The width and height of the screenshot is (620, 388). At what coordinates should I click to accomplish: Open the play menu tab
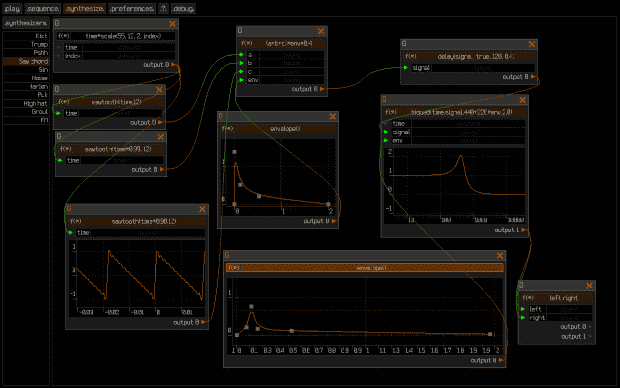click(12, 8)
